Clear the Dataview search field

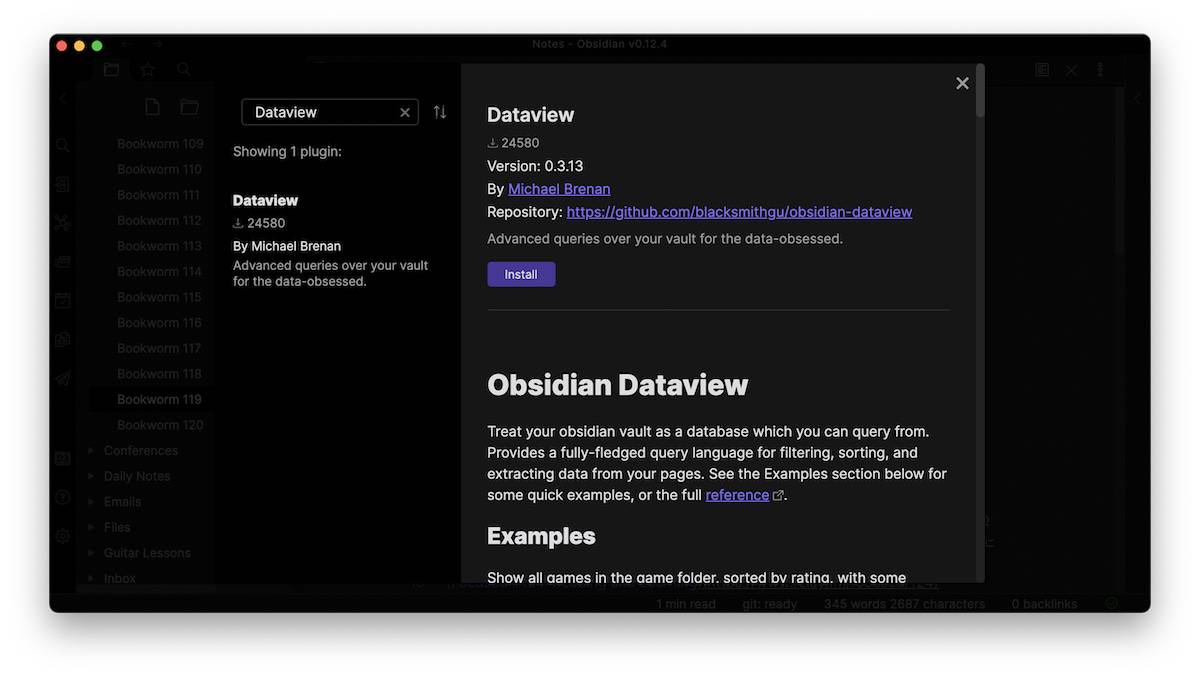click(x=405, y=113)
